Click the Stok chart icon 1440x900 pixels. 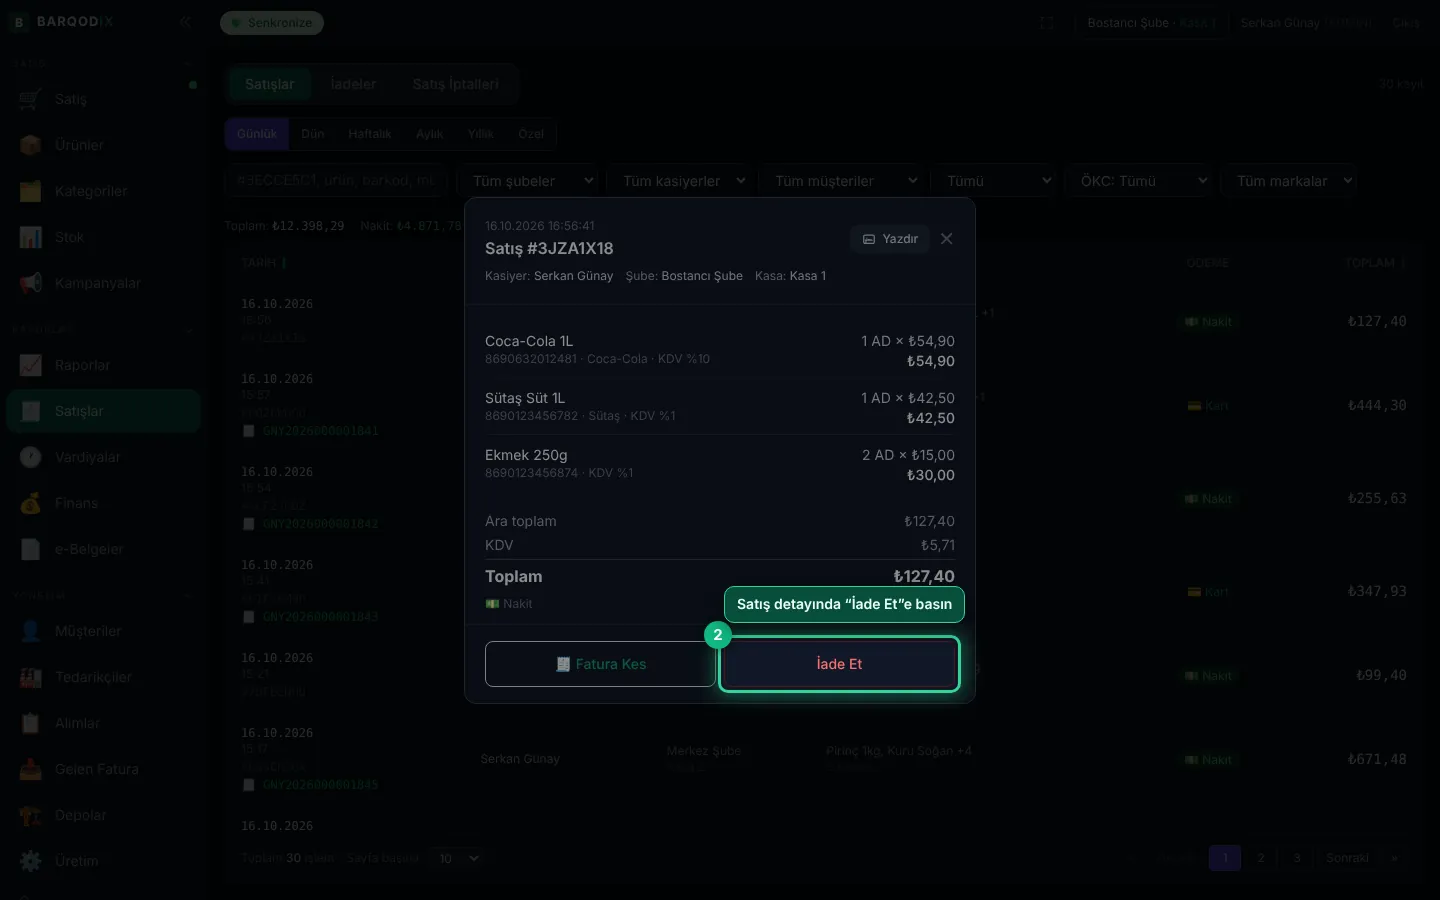(30, 237)
